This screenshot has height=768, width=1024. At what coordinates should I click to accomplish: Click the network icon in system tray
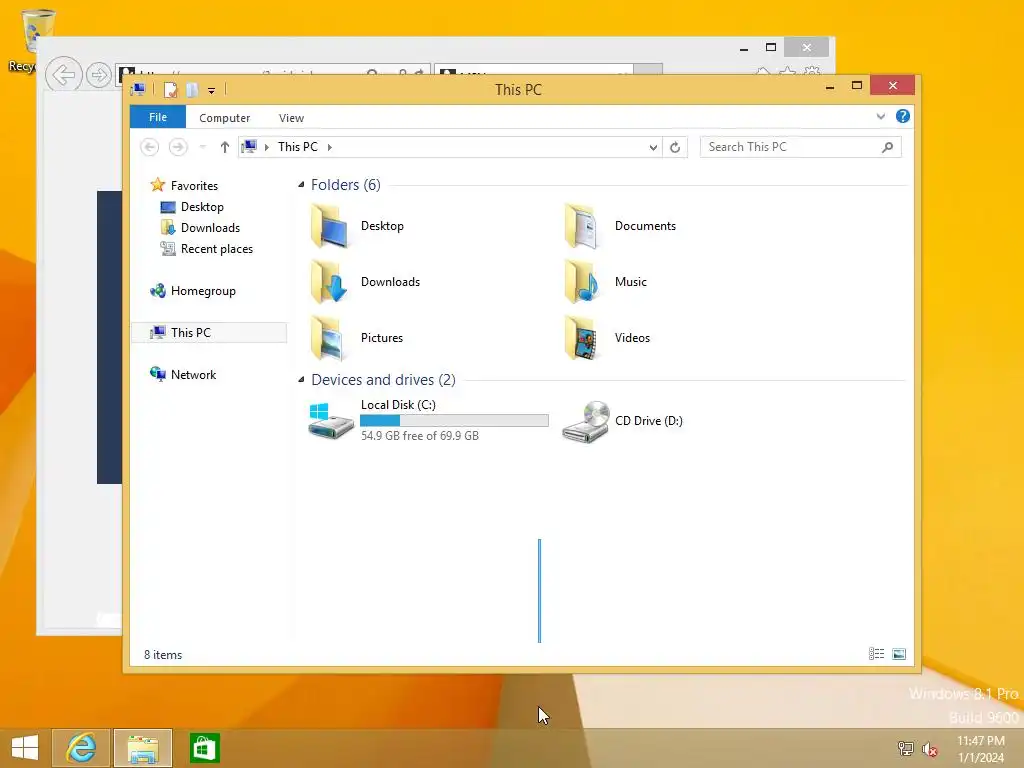(905, 748)
